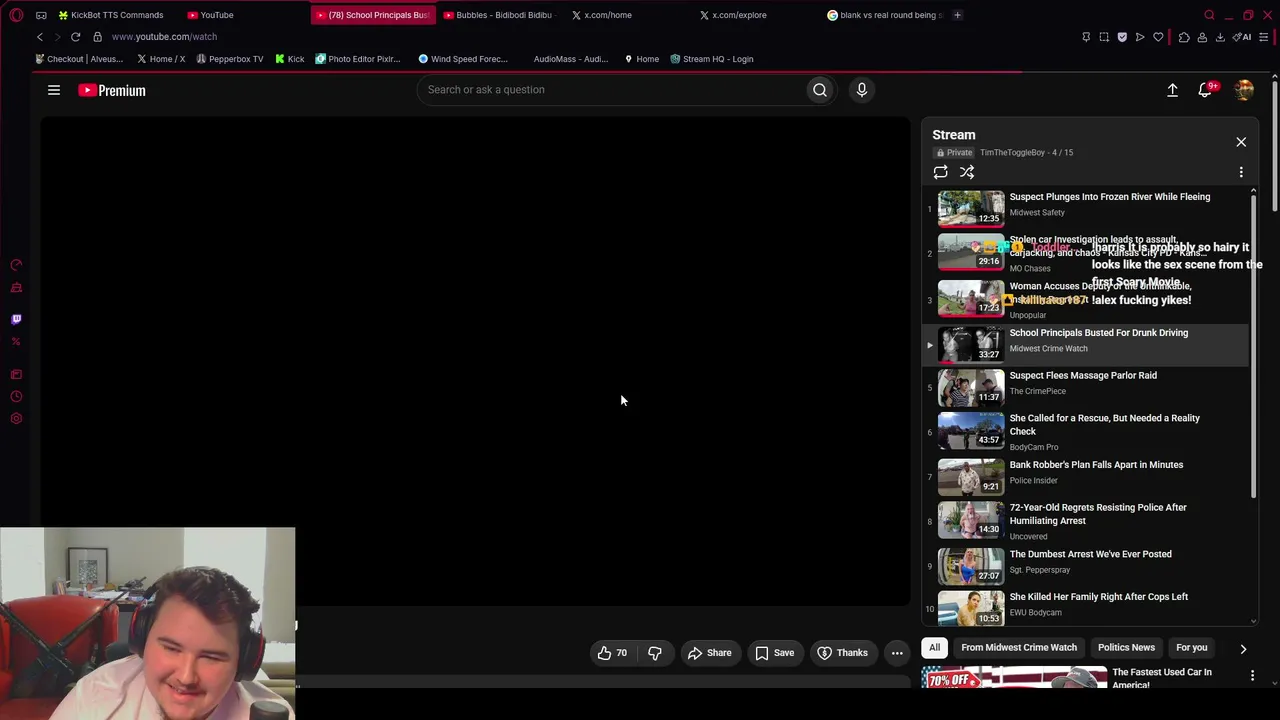Open the YouTube create upload icon
This screenshot has width=1280, height=720.
click(x=1173, y=90)
